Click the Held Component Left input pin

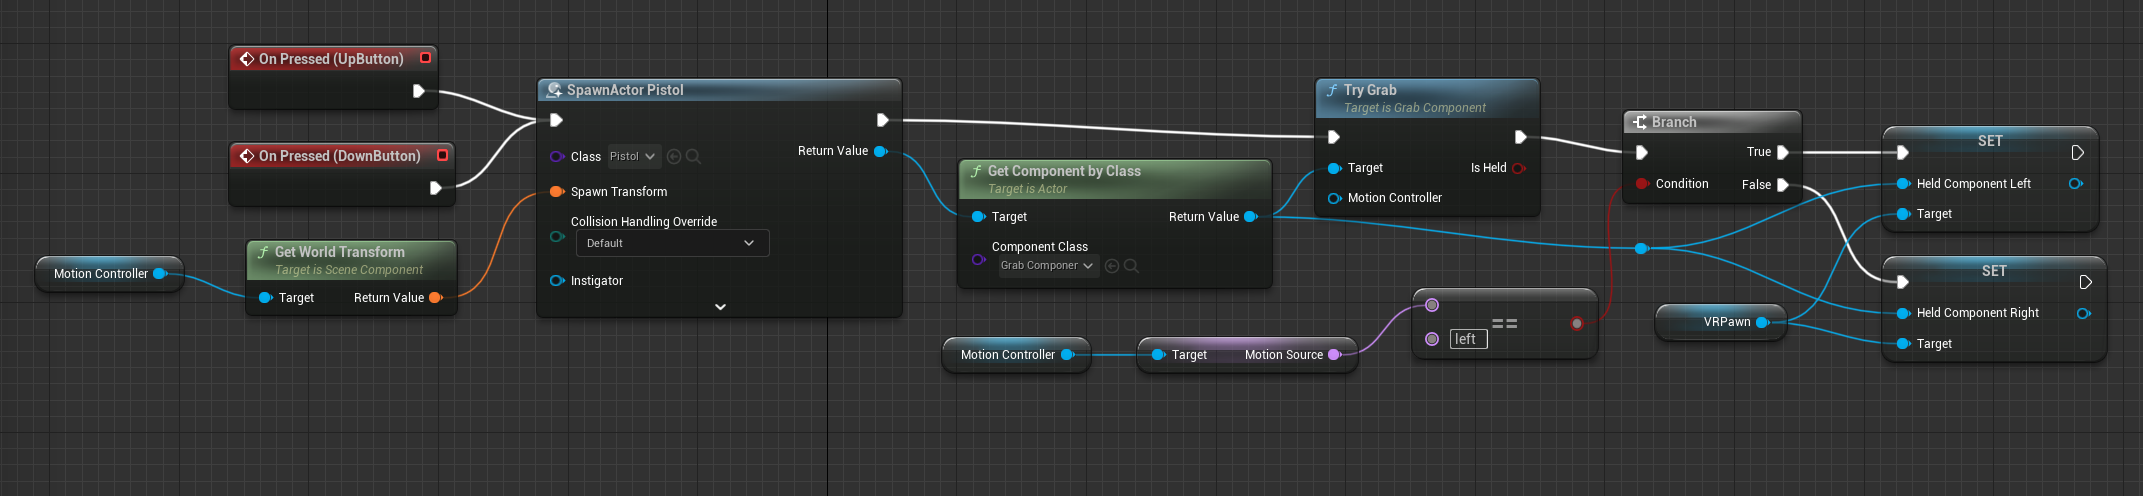(1903, 184)
